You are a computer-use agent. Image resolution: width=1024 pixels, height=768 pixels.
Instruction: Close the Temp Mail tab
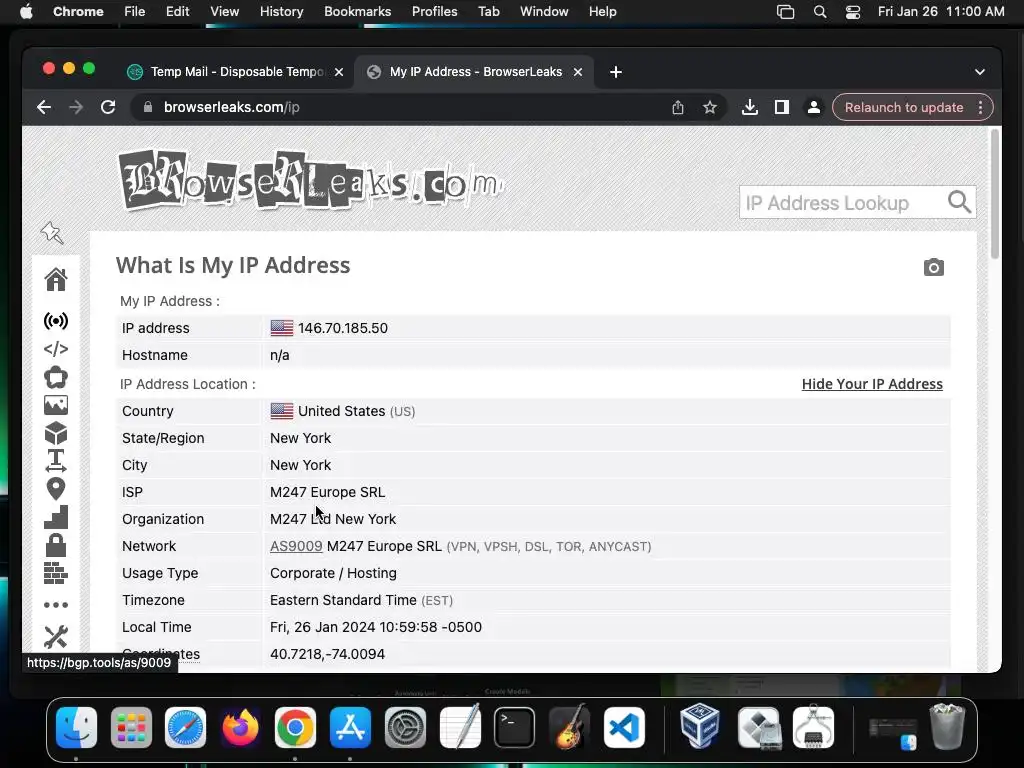[x=339, y=72]
